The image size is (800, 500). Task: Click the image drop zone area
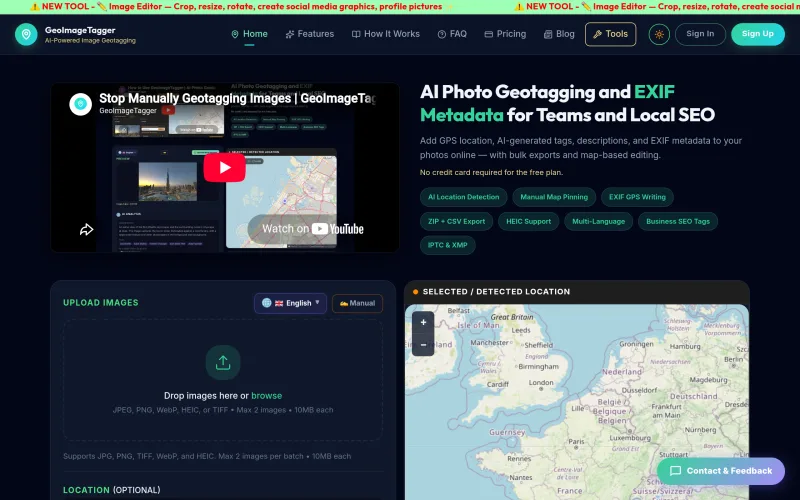[x=223, y=380]
